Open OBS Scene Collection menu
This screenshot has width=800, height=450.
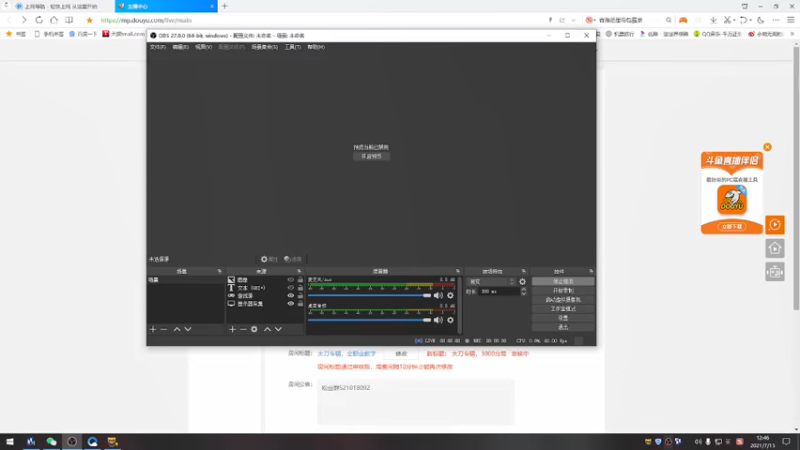(264, 47)
